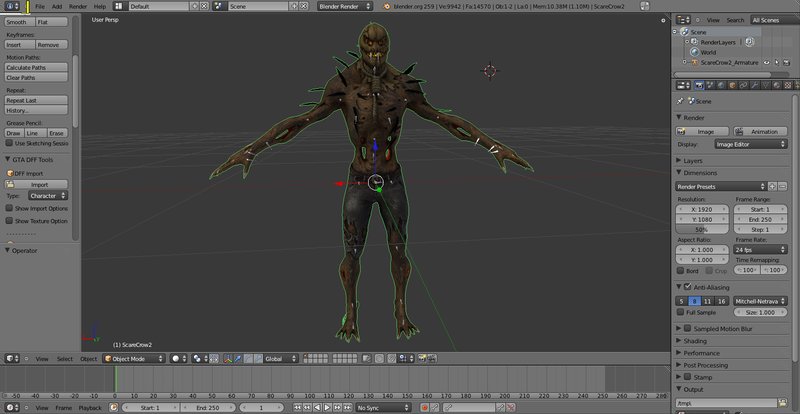This screenshot has height=414, width=800.
Task: Add a new scene with plus icon
Action: pyautogui.click(x=294, y=6)
